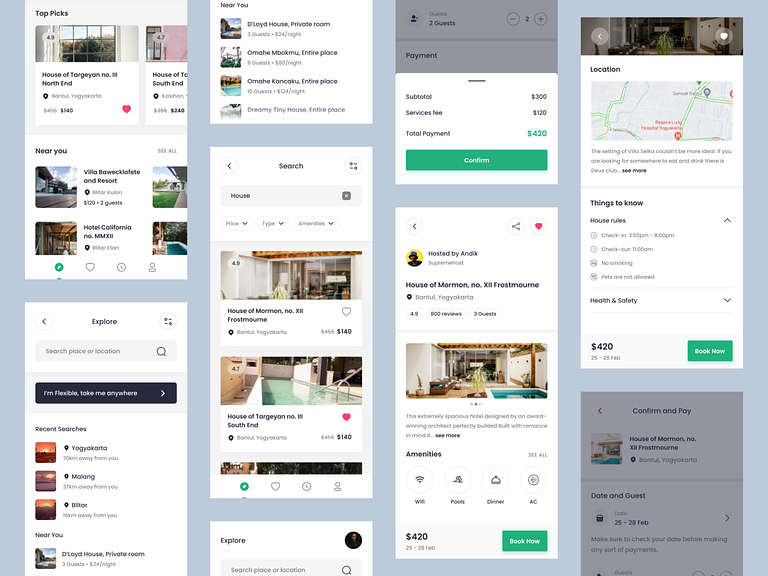The width and height of the screenshot is (768, 576).
Task: Toggle the heart on House of Targeyan North End
Action: (x=126, y=109)
